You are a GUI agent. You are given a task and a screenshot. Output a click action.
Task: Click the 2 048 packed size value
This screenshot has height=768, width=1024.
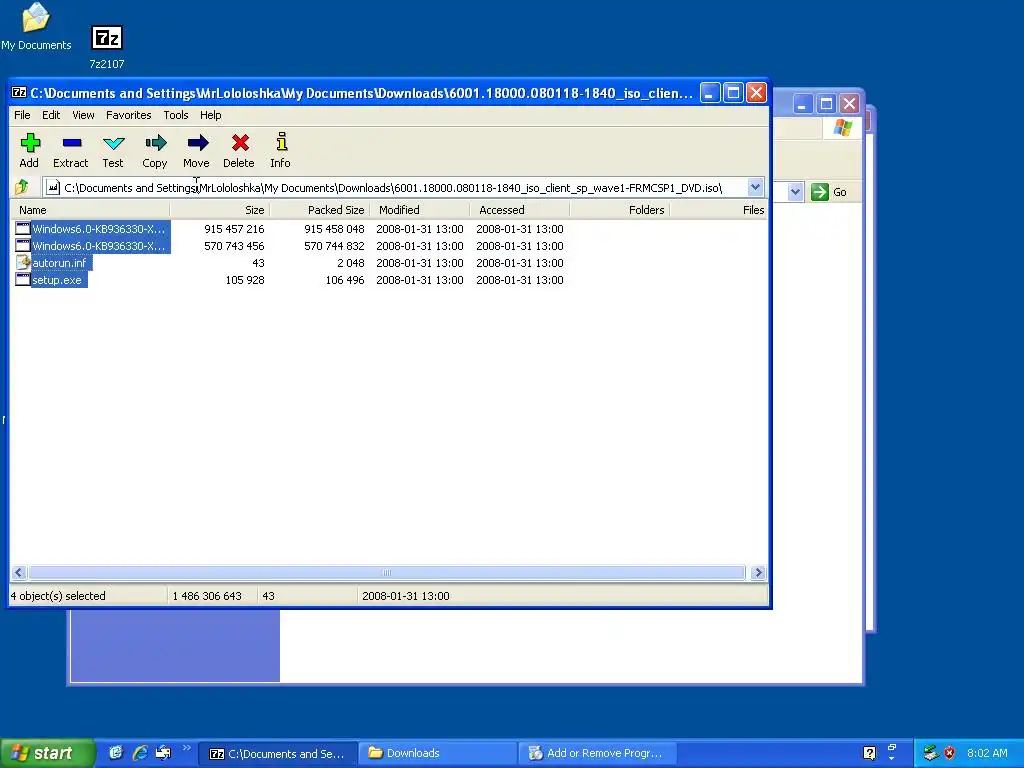pyautogui.click(x=350, y=263)
